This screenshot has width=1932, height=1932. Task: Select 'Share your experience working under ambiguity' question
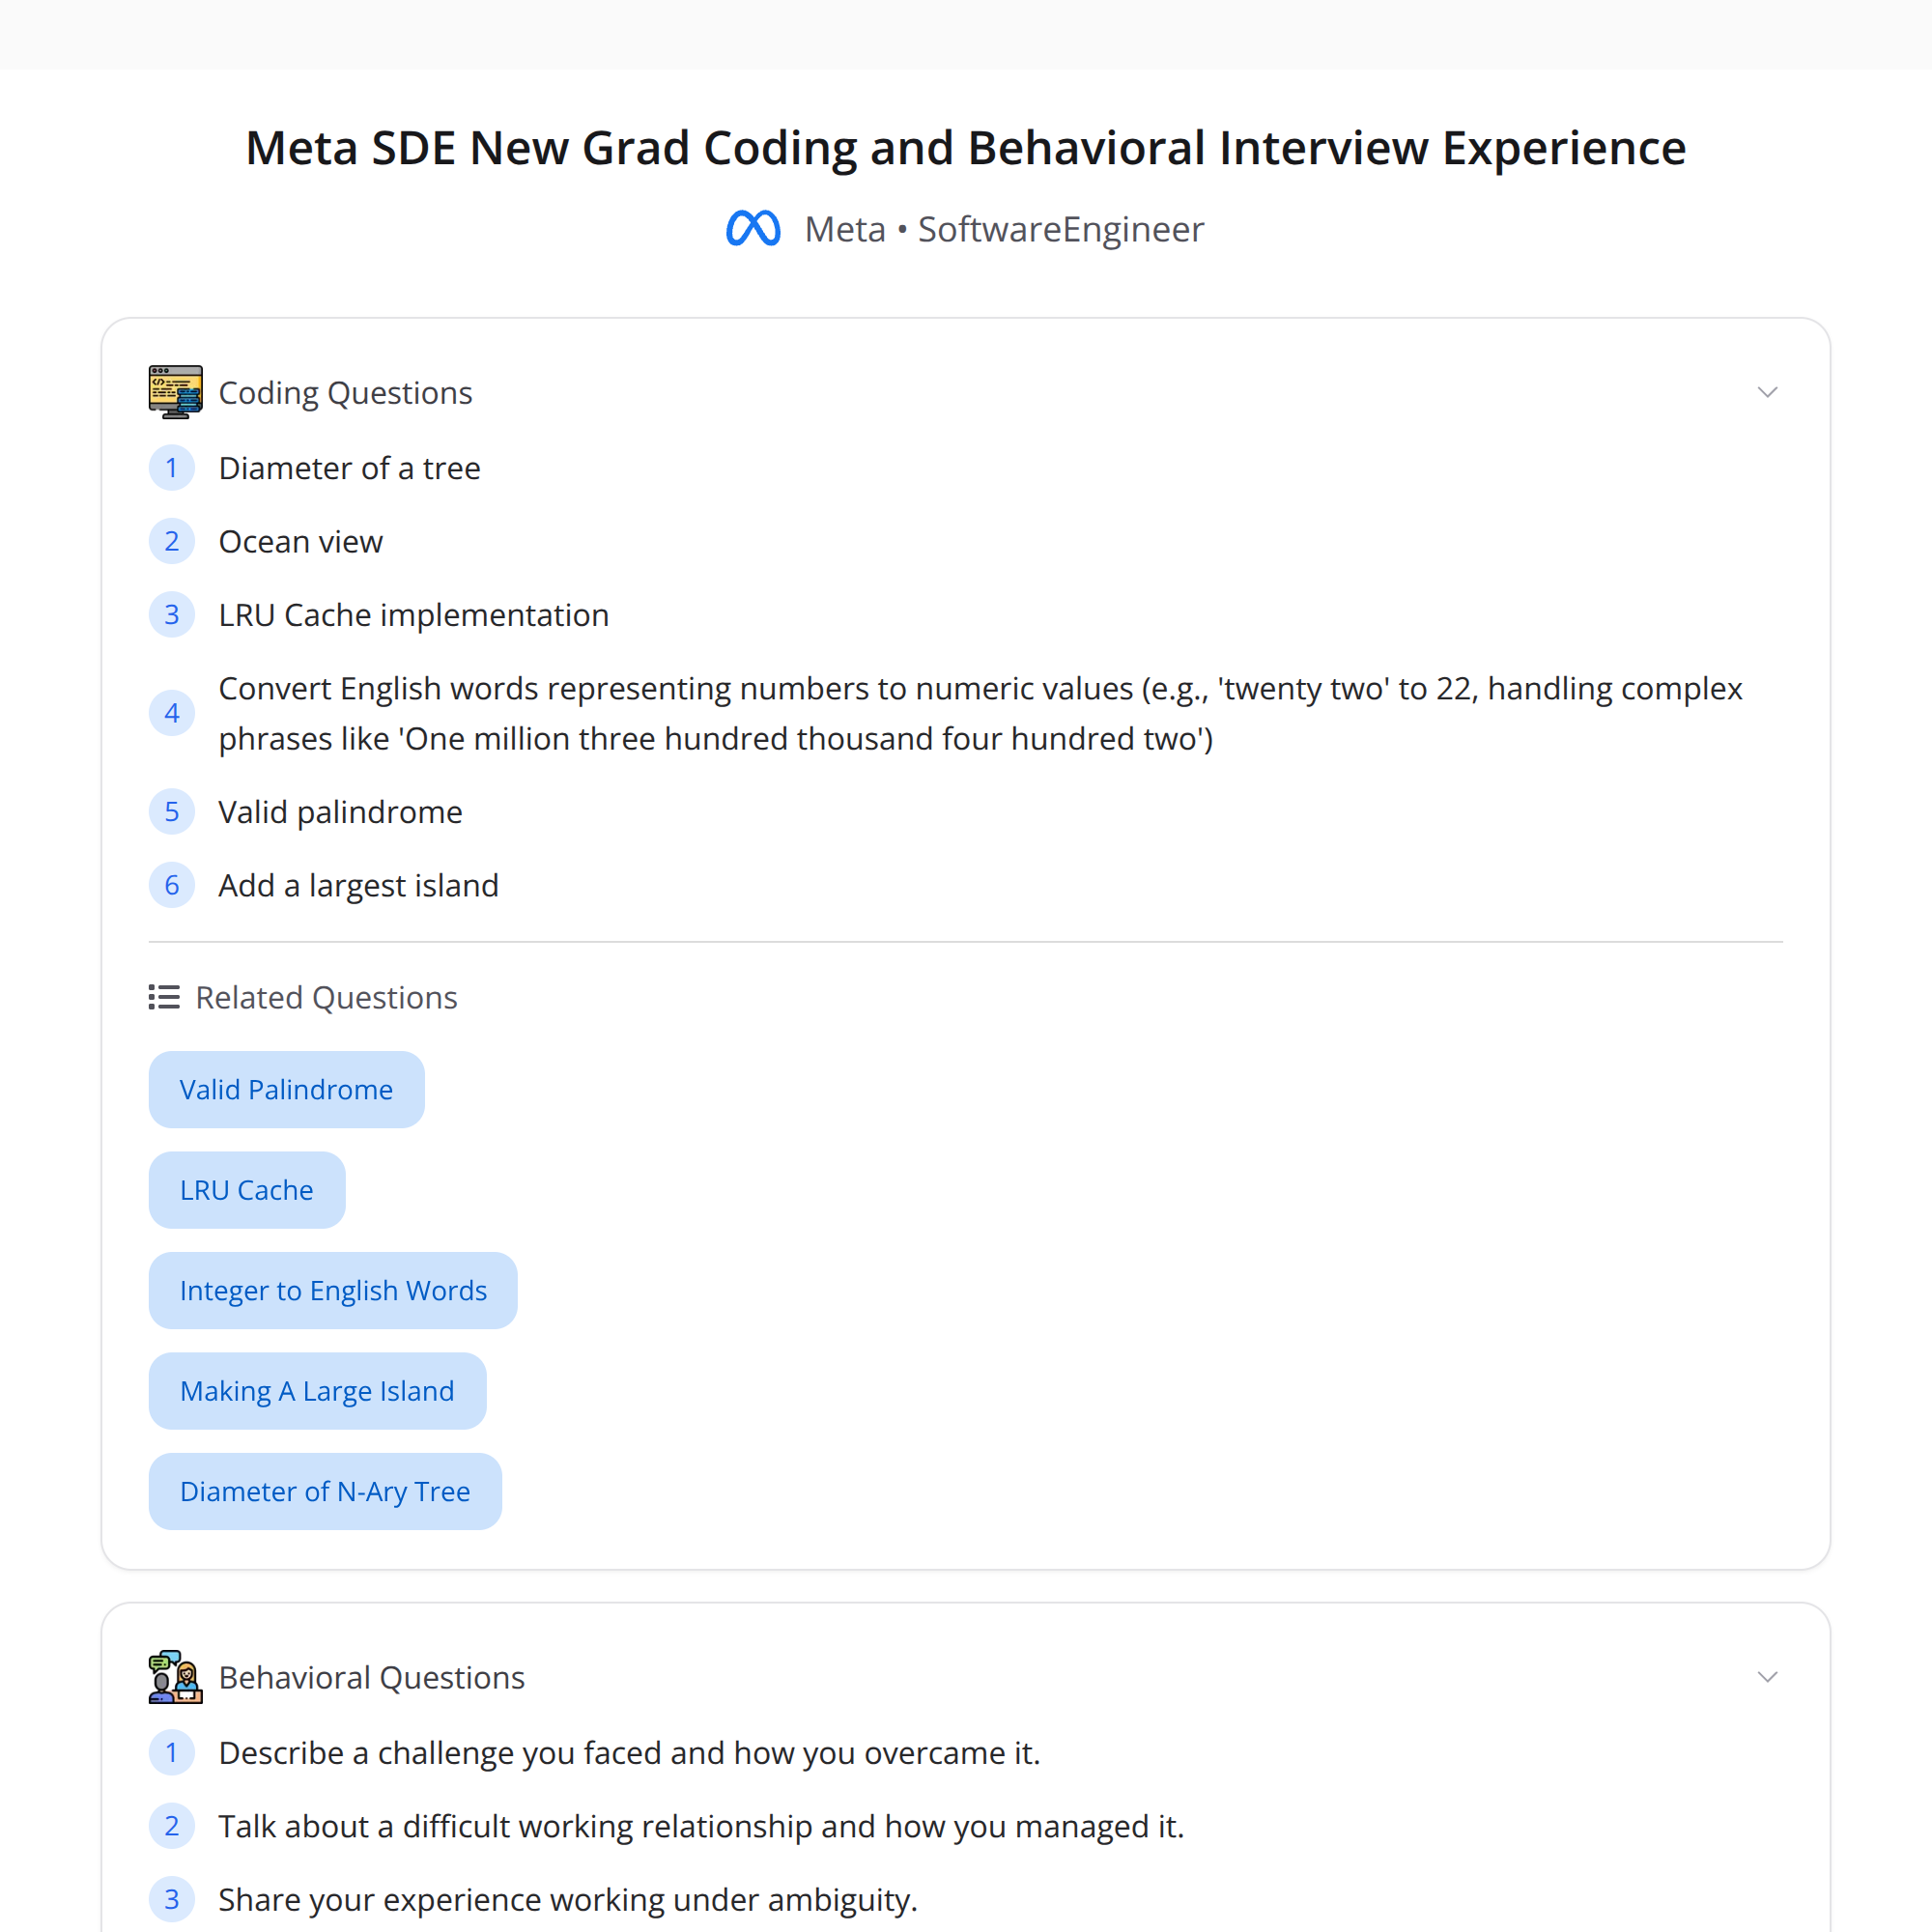(x=567, y=1899)
